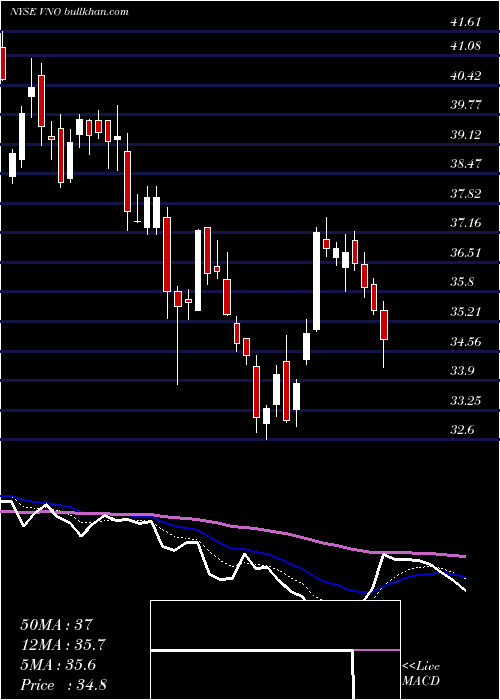
Task: Select the 37.82 price axis label
Action: click(466, 194)
